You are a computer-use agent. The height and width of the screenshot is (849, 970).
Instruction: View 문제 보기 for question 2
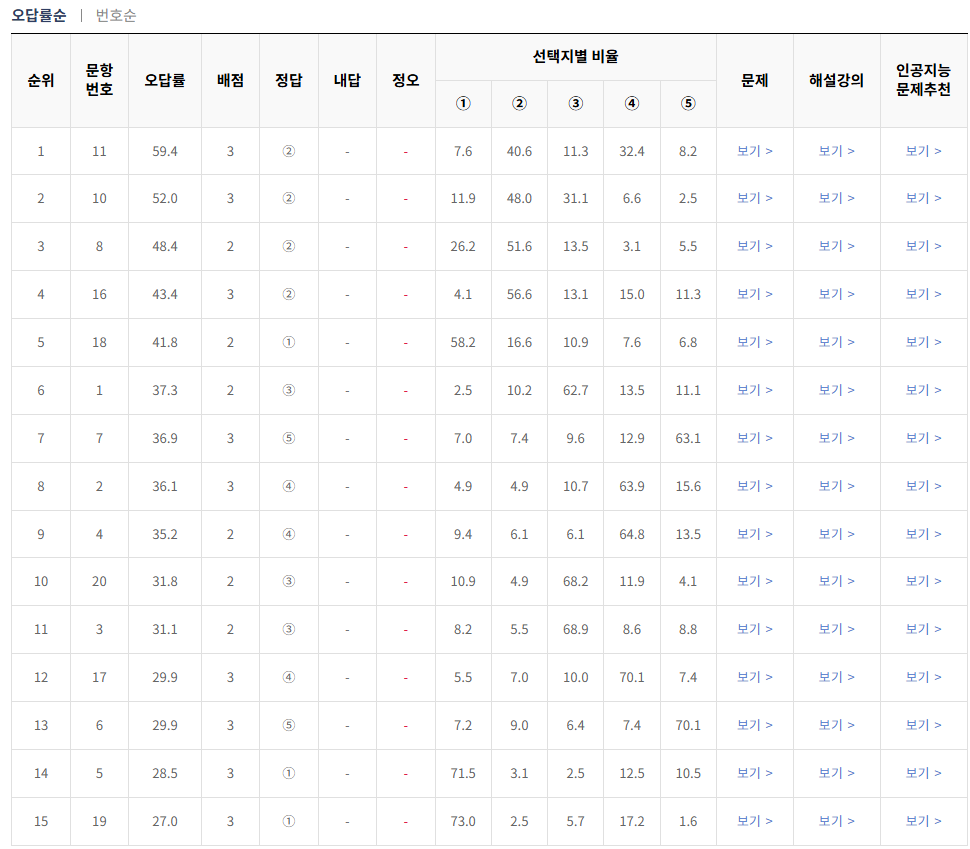[x=752, y=485]
